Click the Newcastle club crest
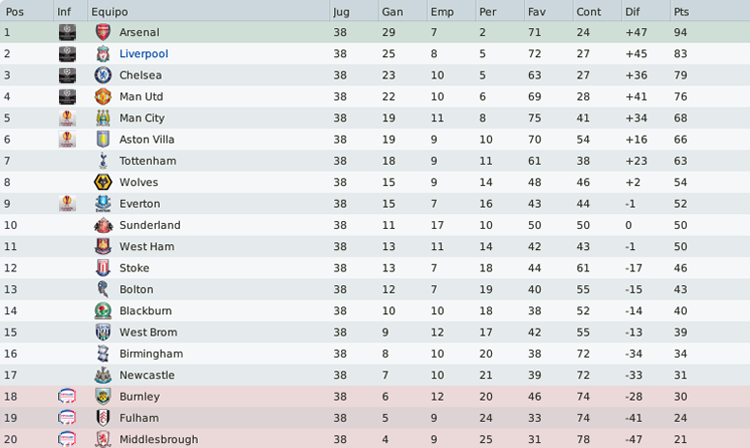This screenshot has width=750, height=448. coord(102,375)
